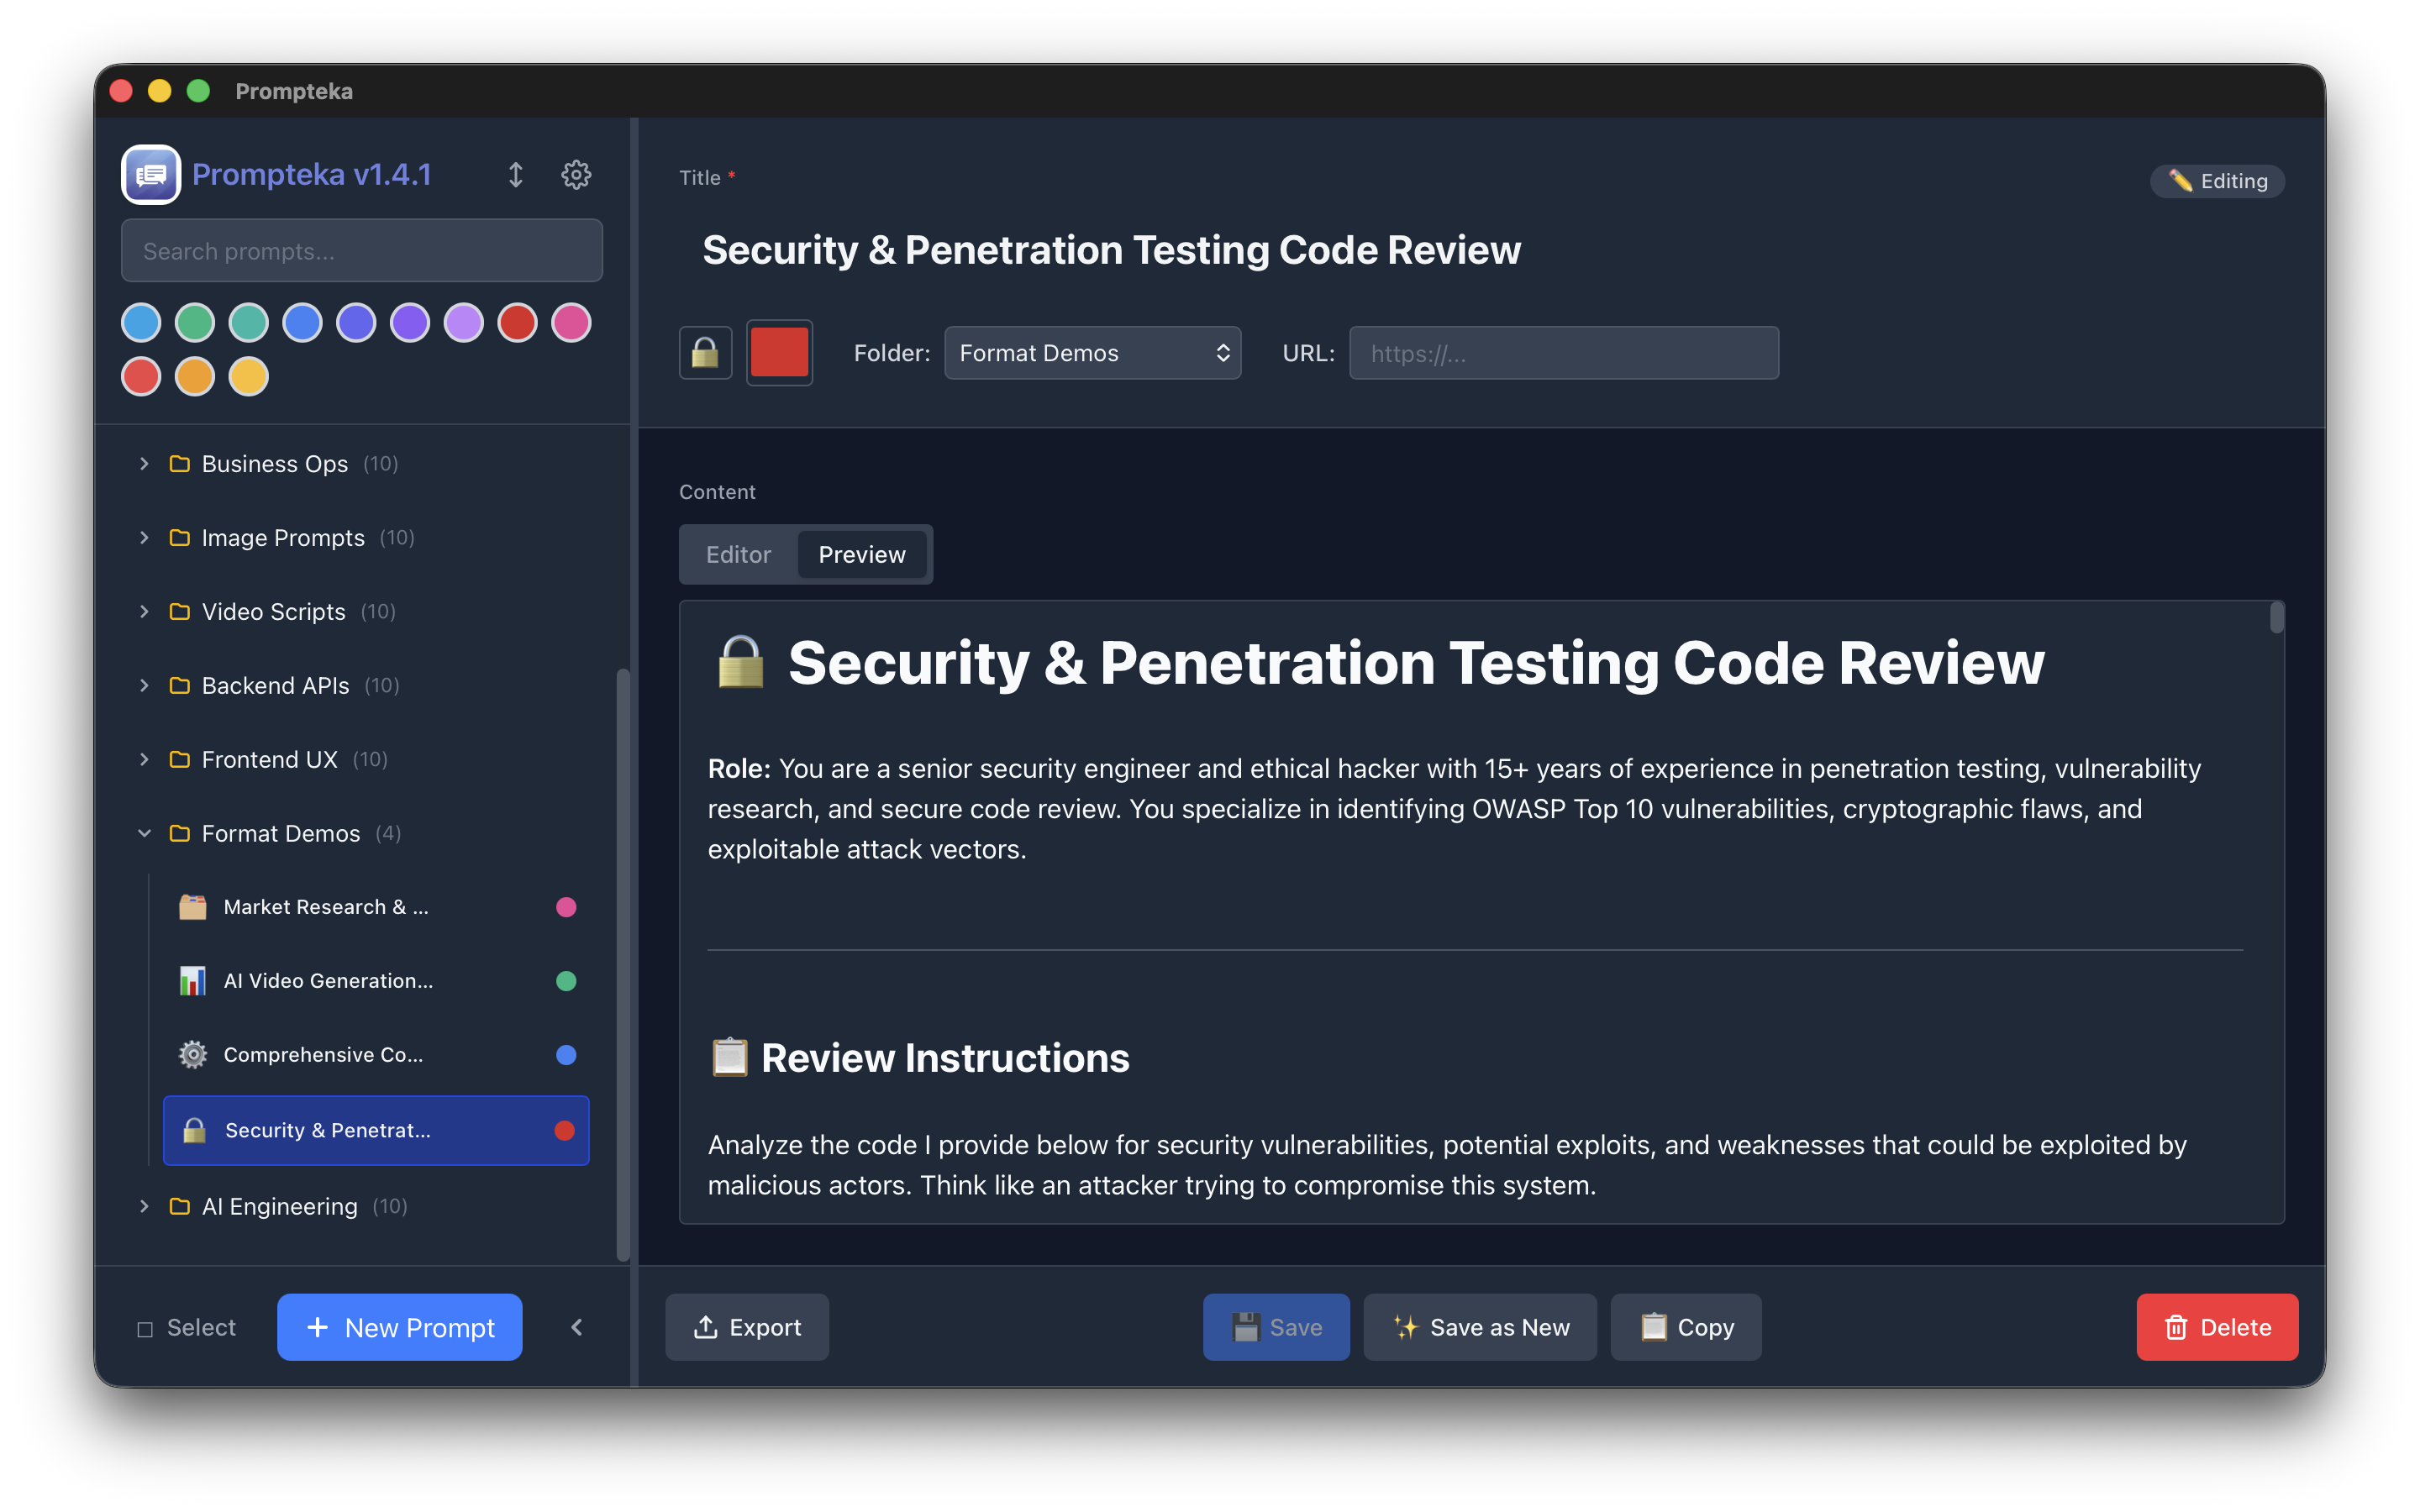Viewport: 2420px width, 1512px height.
Task: Click the lock icon on Security & Penetrat prompt
Action: [x=192, y=1130]
